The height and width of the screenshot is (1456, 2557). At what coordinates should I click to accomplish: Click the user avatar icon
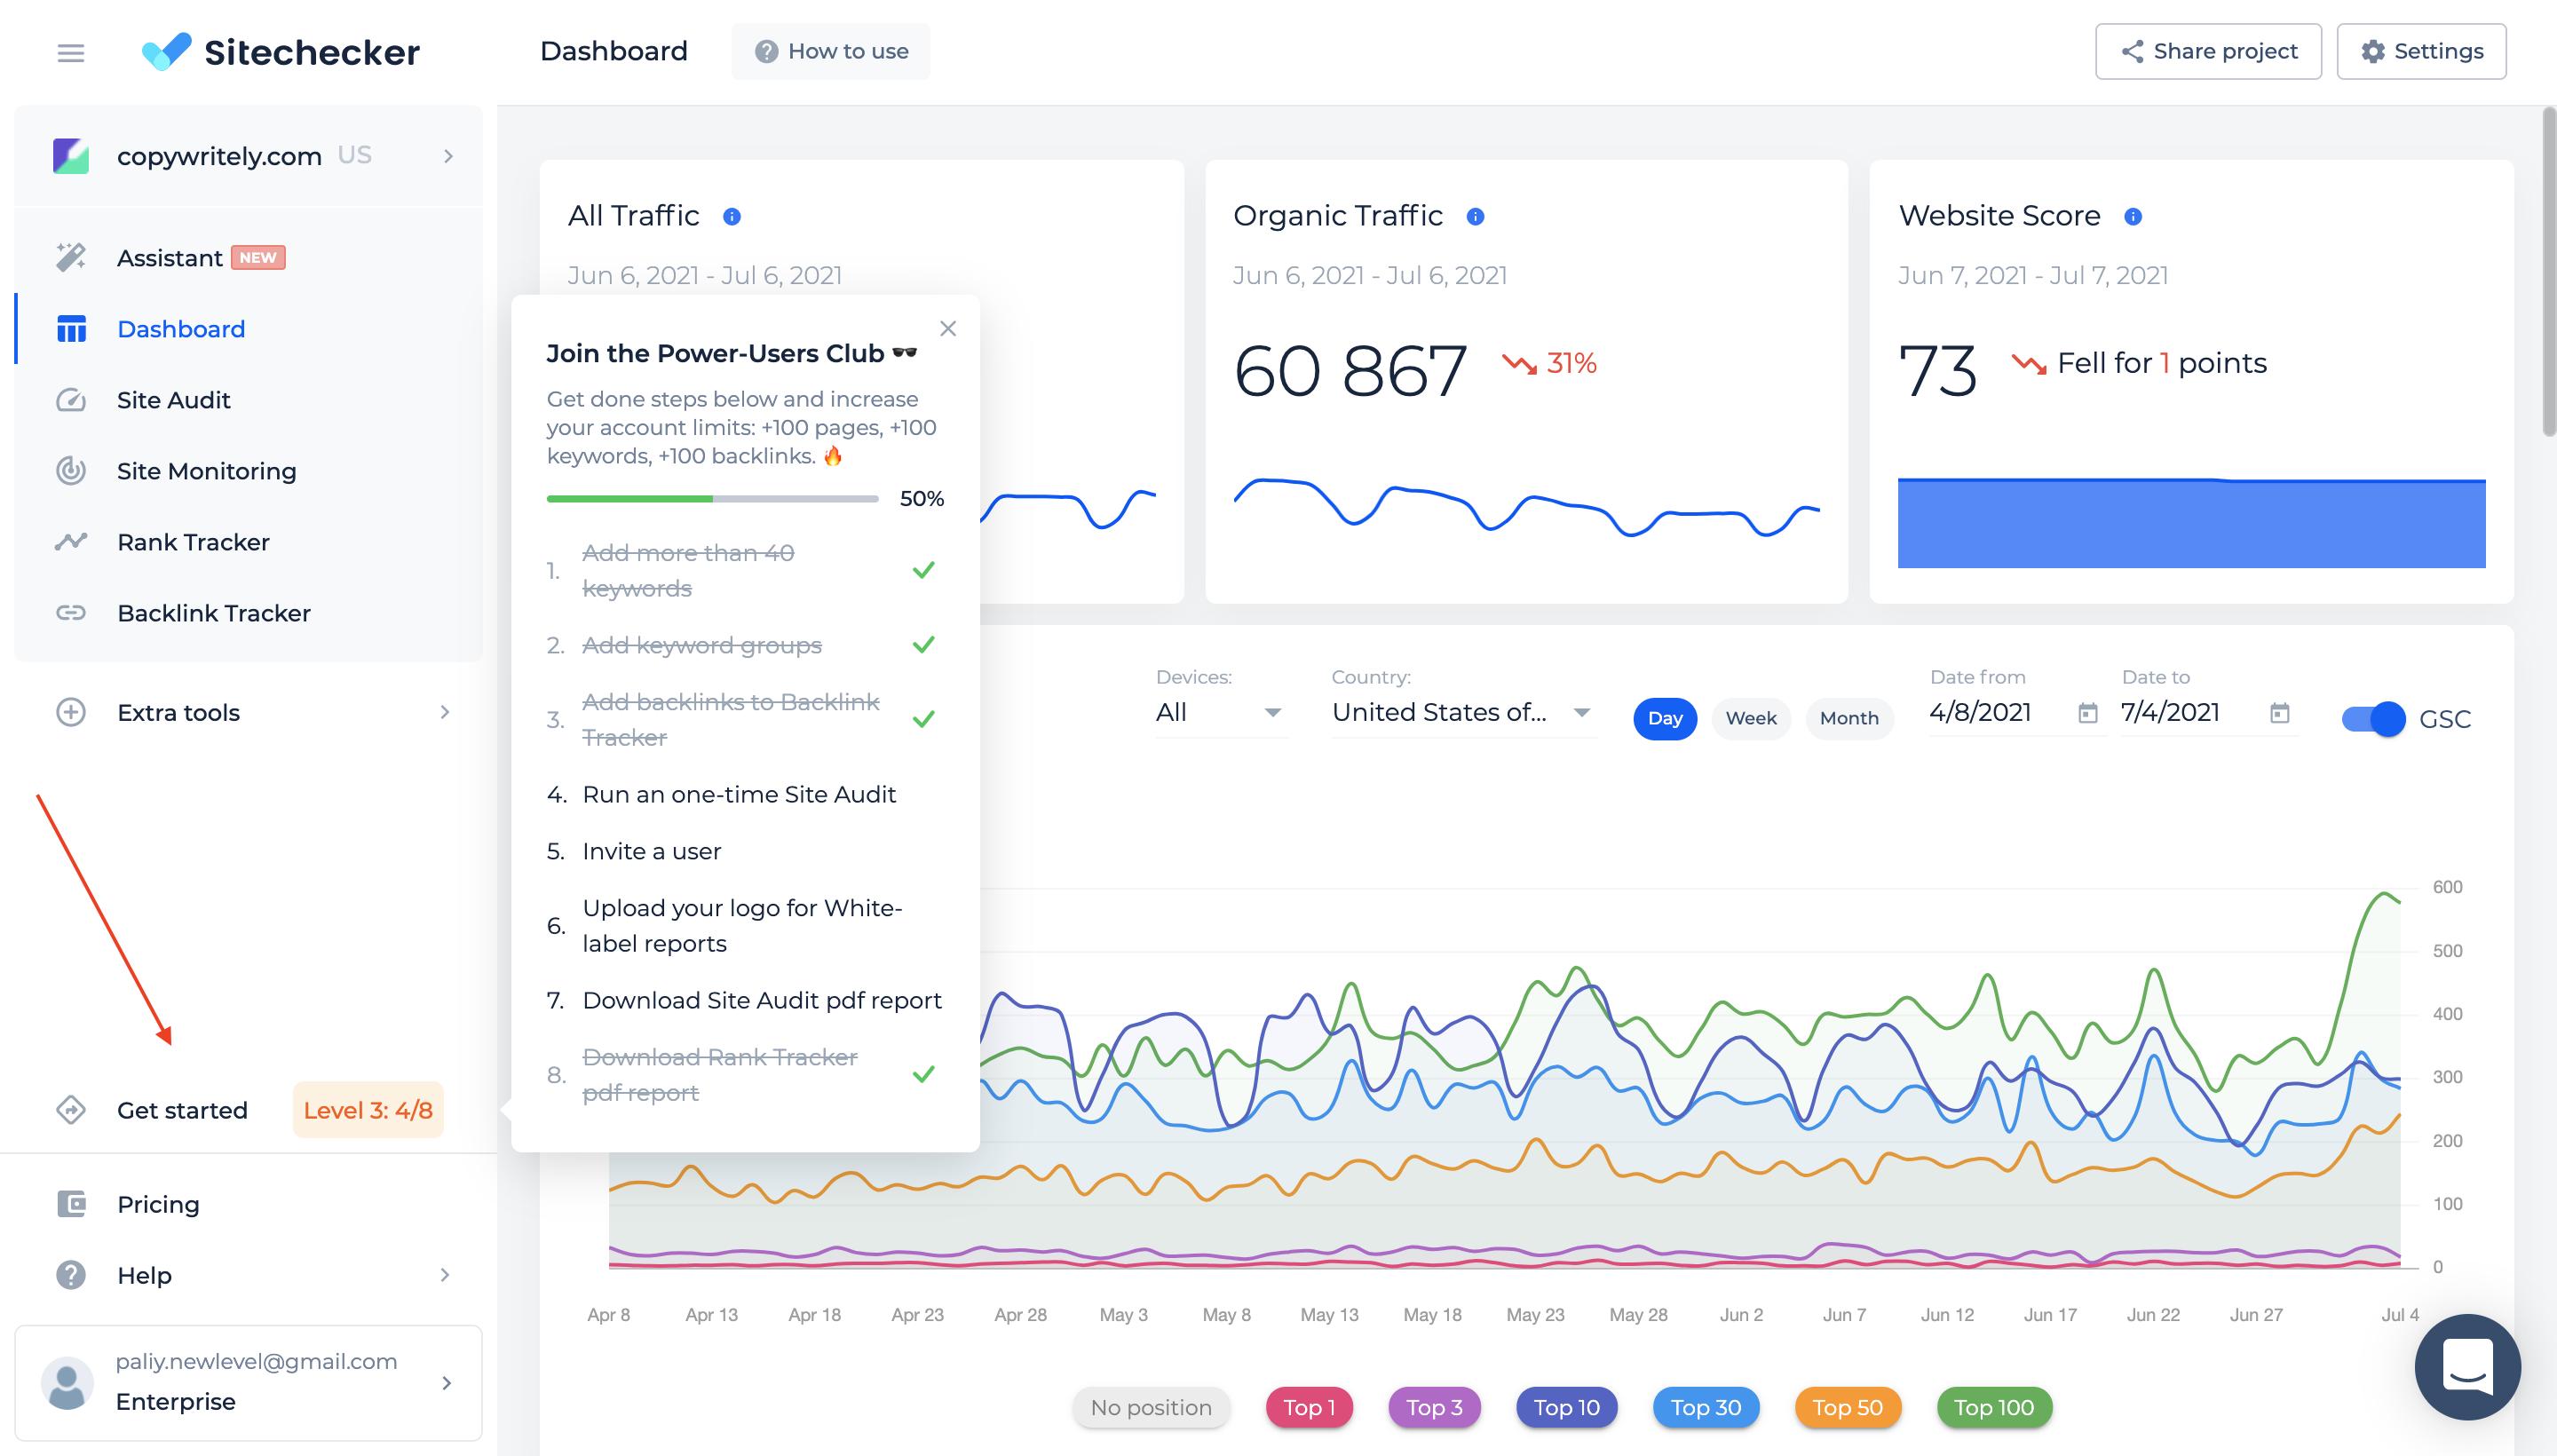[x=67, y=1383]
